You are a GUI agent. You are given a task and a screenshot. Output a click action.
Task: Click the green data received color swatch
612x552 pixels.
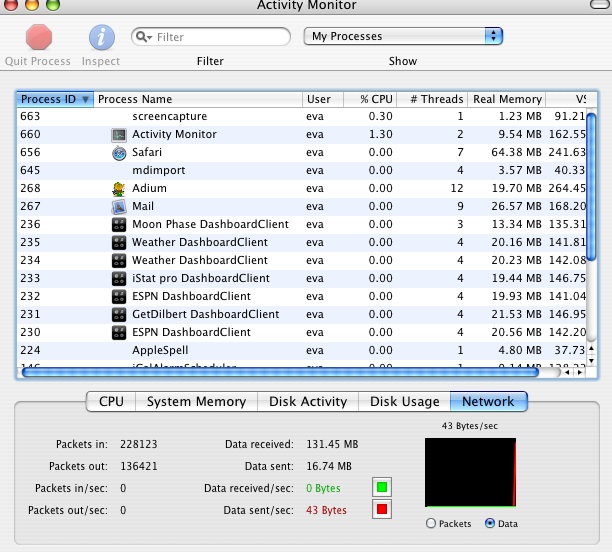382,487
